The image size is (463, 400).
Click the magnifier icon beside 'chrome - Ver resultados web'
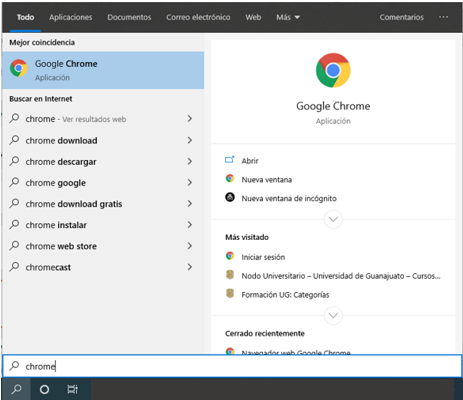click(x=14, y=118)
